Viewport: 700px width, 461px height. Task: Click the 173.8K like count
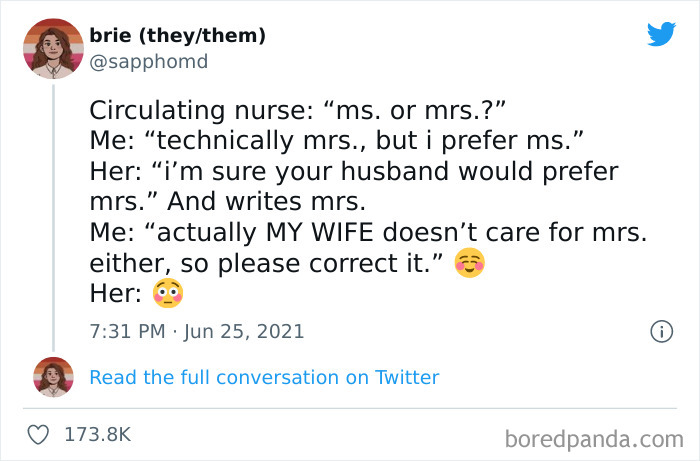[97, 435]
